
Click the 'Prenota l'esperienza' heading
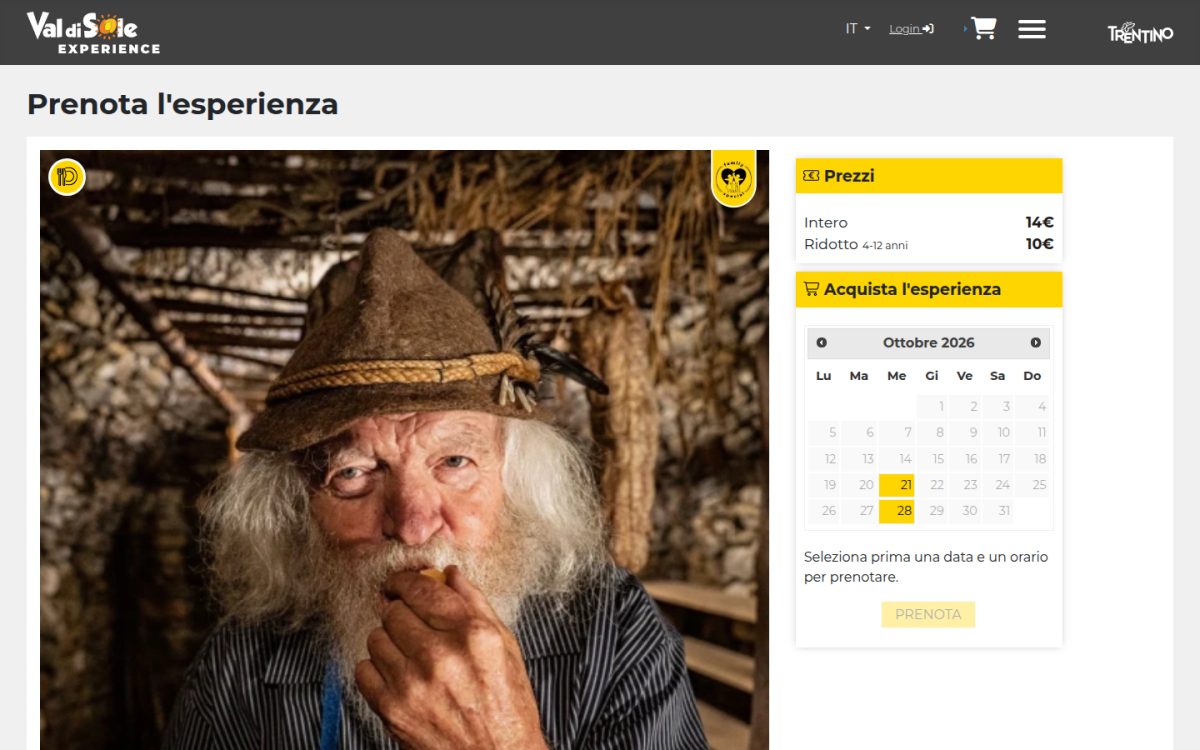183,104
